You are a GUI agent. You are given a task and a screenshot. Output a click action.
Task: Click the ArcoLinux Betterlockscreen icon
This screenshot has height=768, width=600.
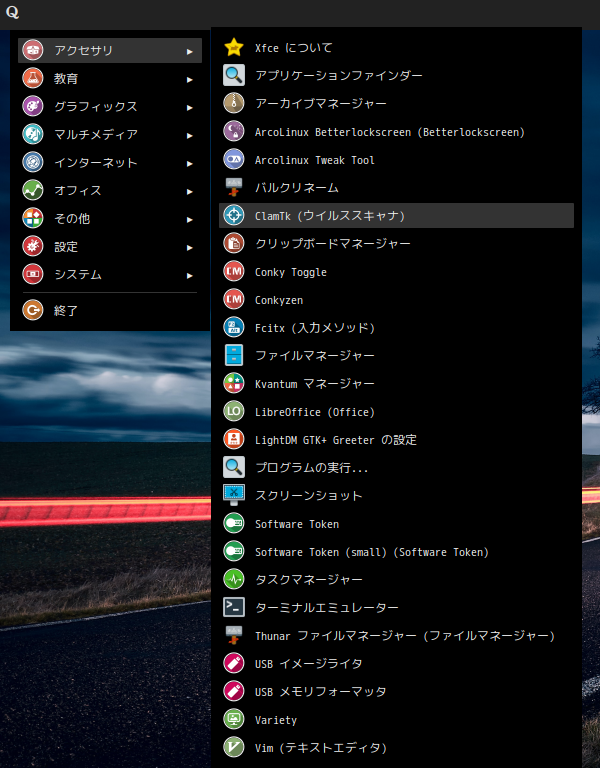tap(234, 131)
